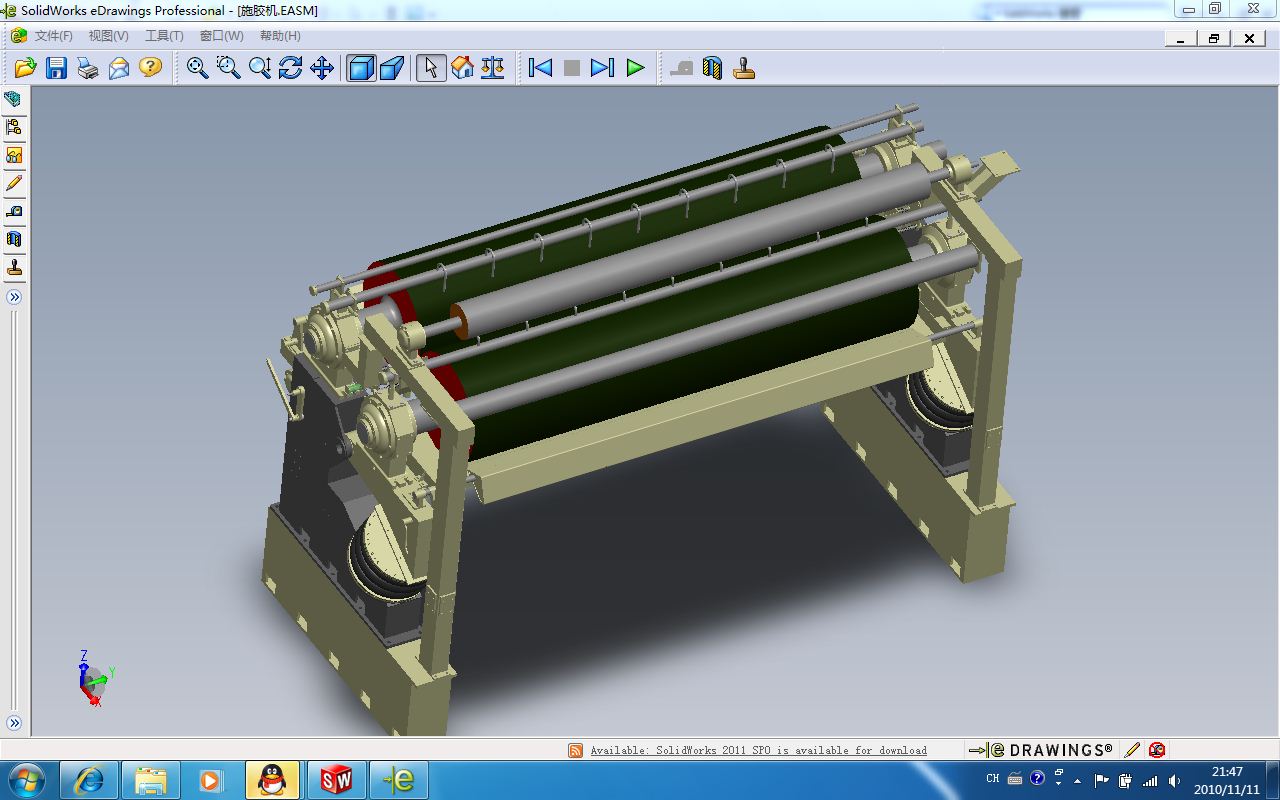Toggle perspective view mode
The width and height of the screenshot is (1280, 800).
tap(392, 68)
